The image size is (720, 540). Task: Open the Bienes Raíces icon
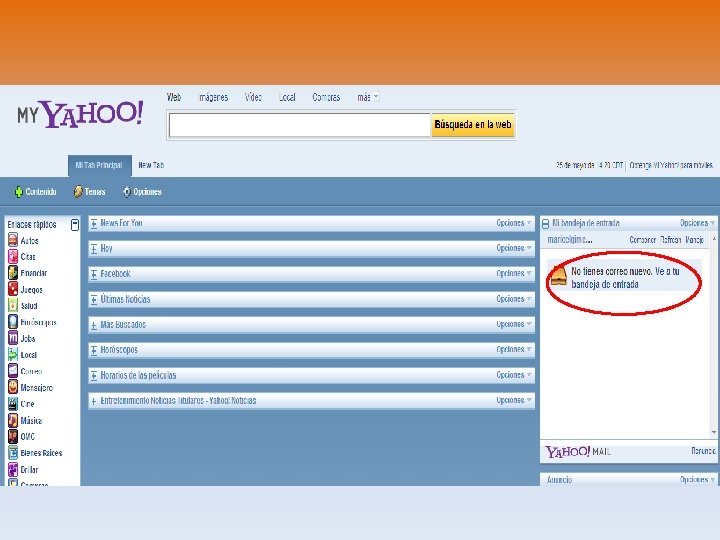[13, 453]
